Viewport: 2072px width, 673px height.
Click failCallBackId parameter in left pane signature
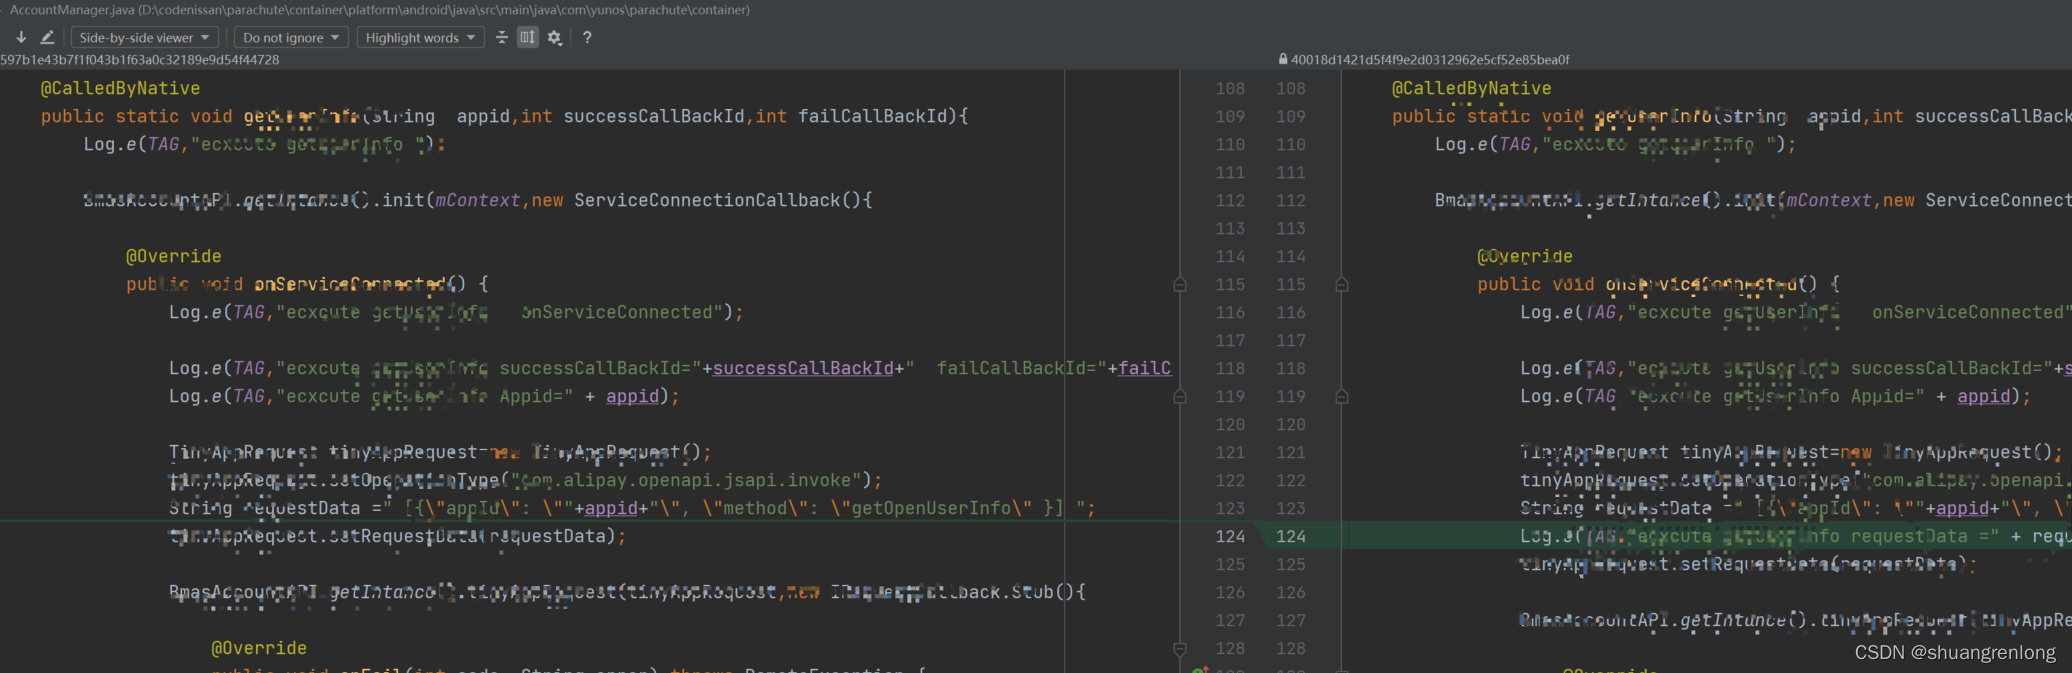[x=872, y=116]
